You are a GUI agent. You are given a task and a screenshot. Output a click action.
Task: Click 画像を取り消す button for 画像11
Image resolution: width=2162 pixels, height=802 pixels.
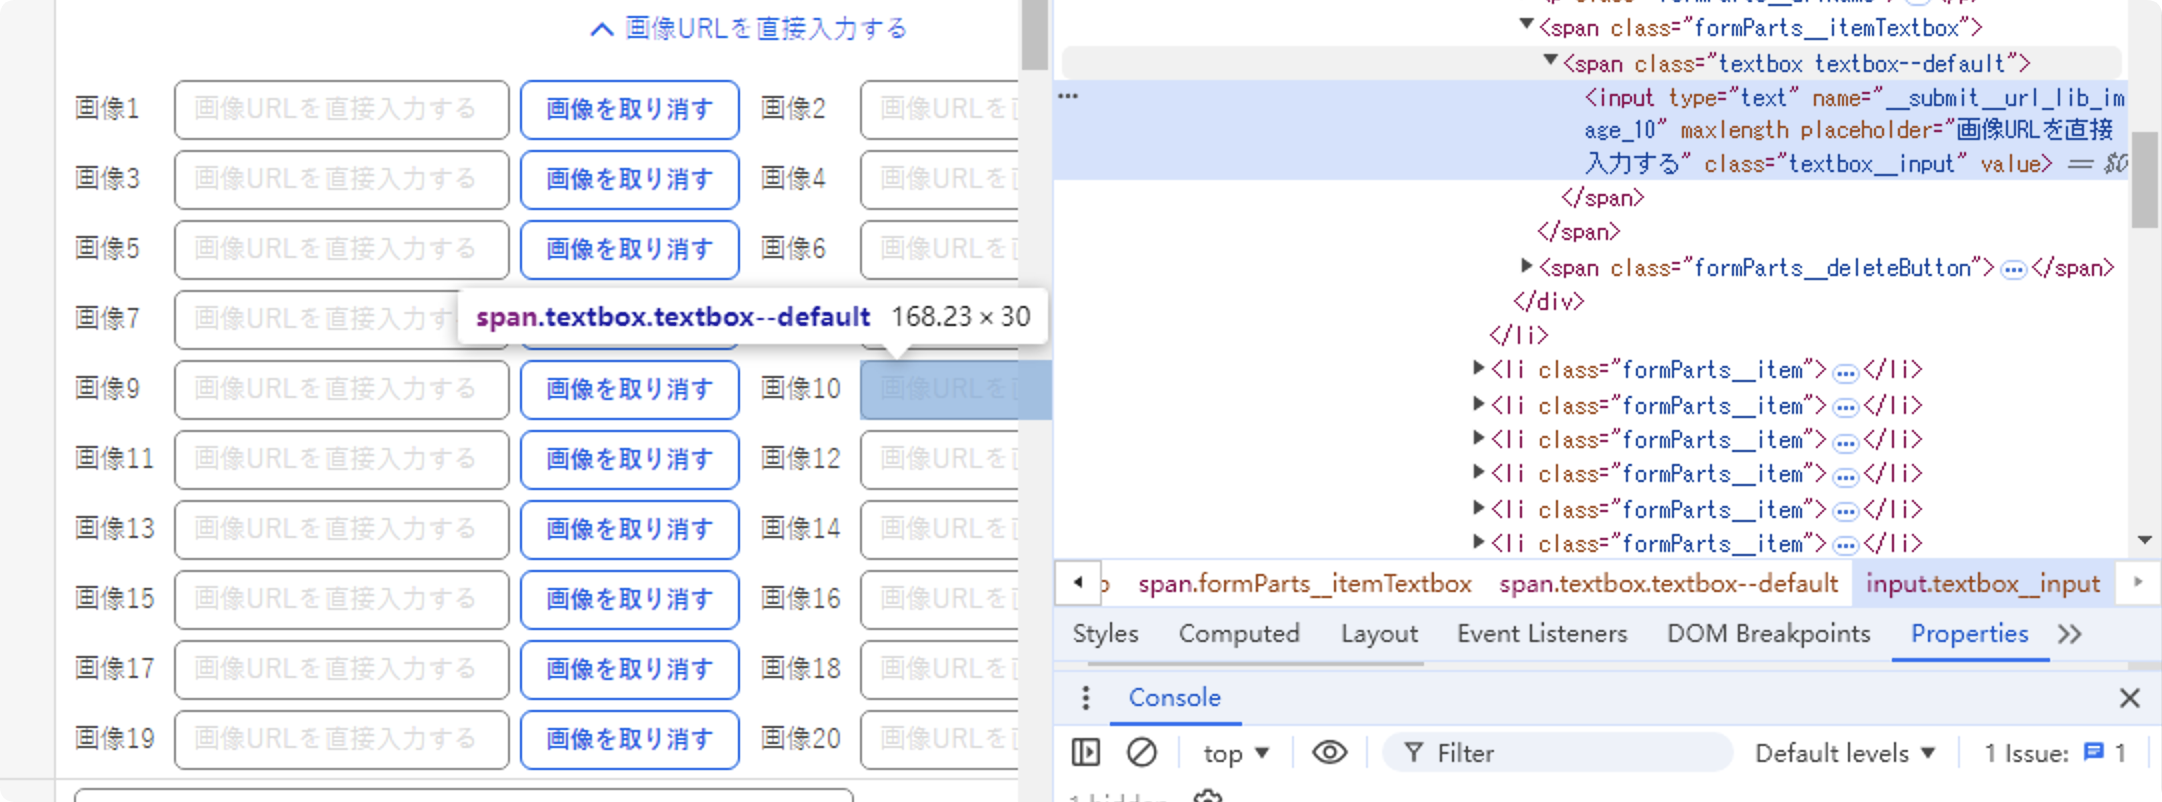tap(630, 459)
